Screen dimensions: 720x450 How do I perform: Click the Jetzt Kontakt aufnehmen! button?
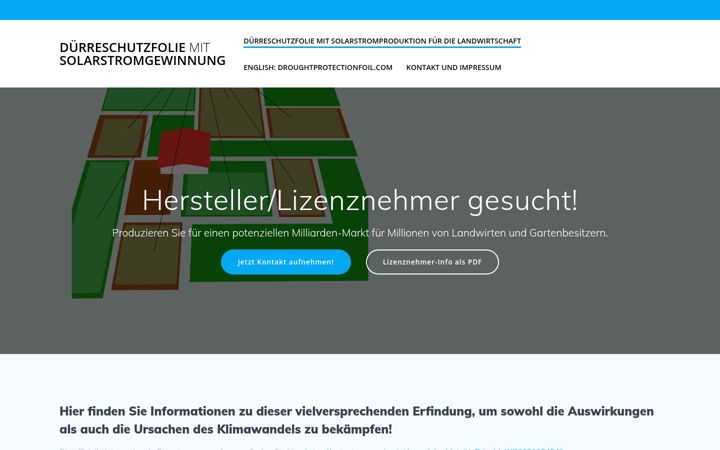pos(286,262)
